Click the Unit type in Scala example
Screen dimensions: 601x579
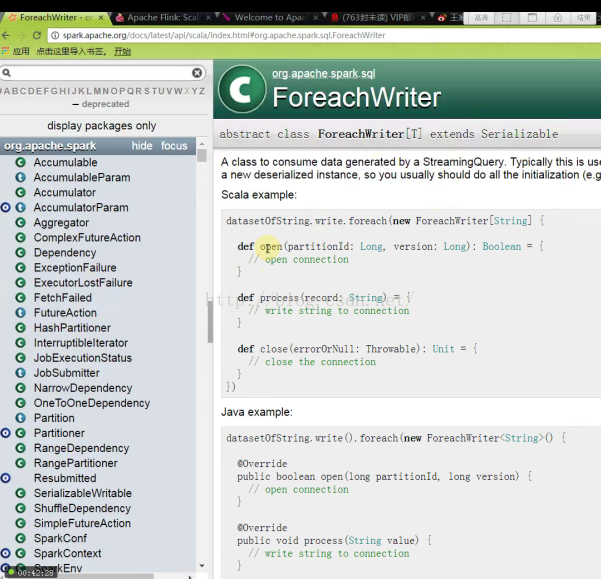click(443, 349)
